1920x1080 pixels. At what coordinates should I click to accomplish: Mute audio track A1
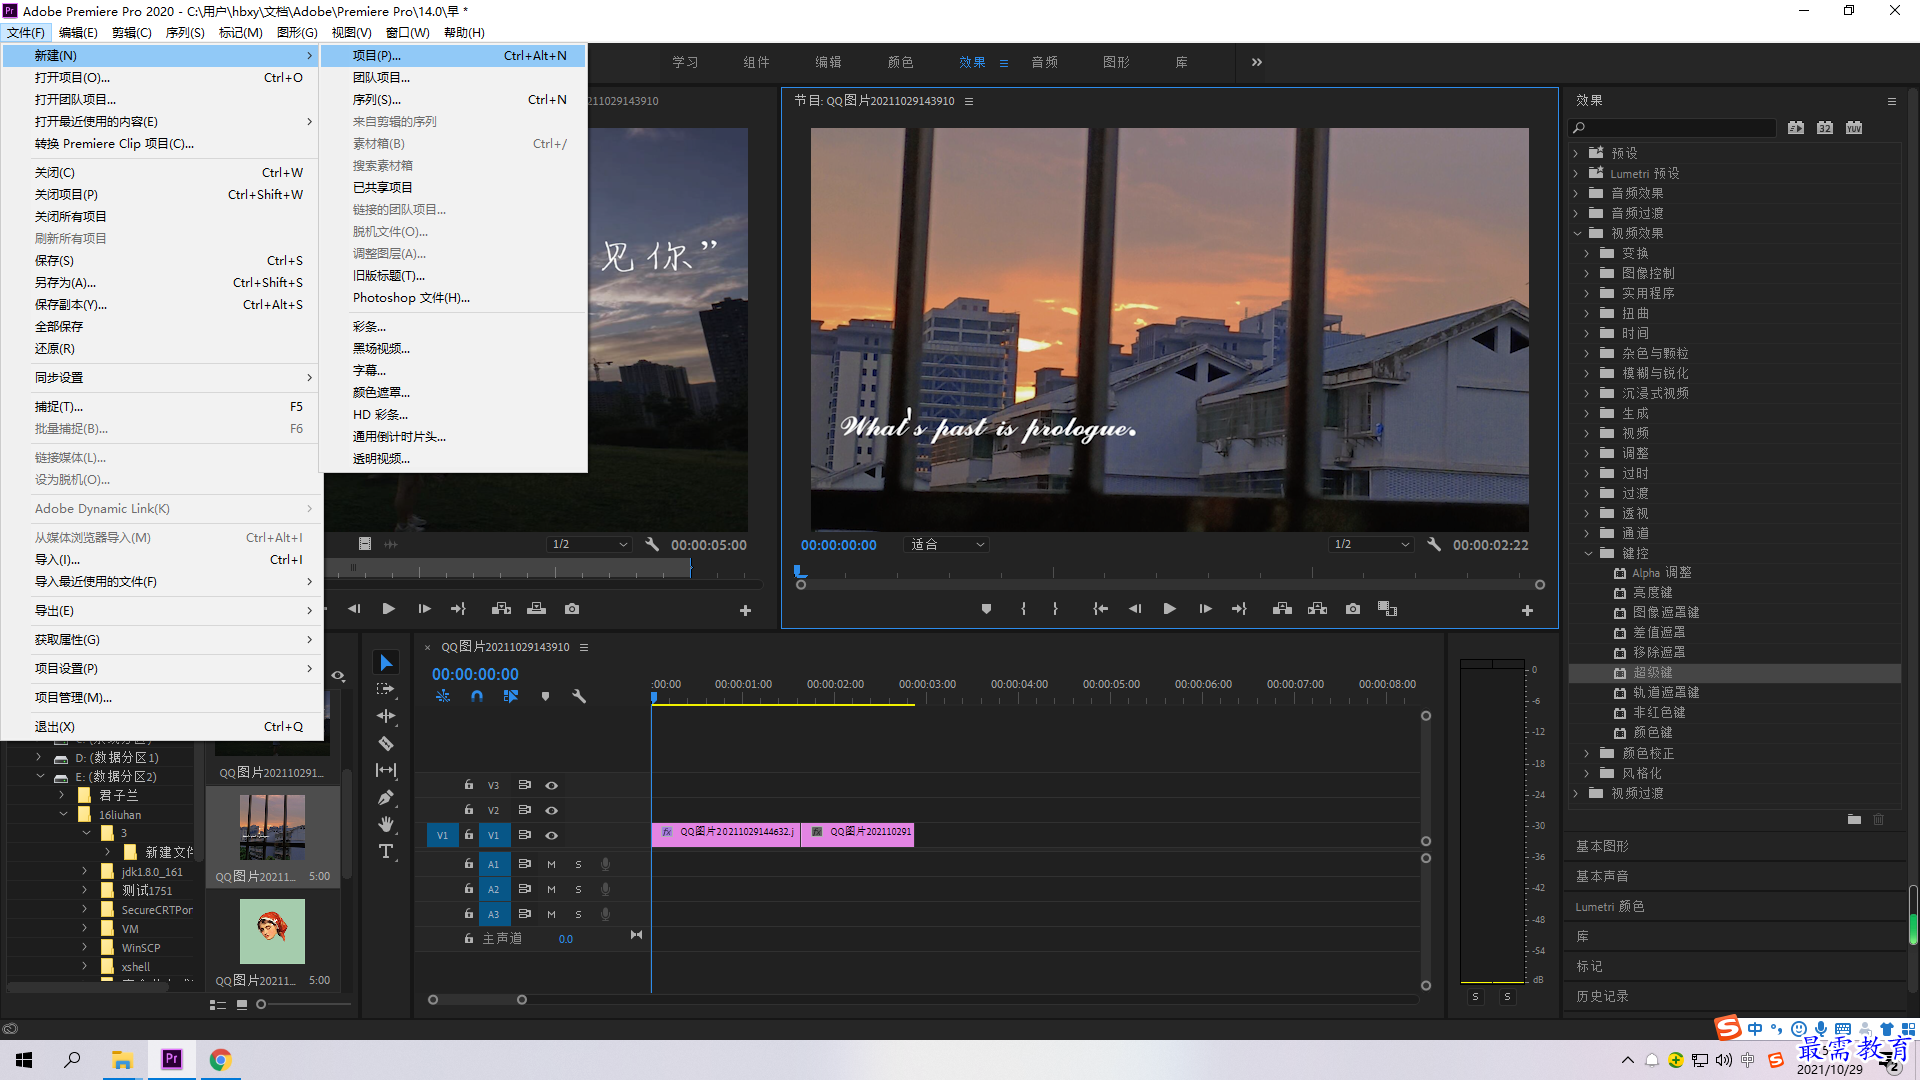pyautogui.click(x=551, y=864)
